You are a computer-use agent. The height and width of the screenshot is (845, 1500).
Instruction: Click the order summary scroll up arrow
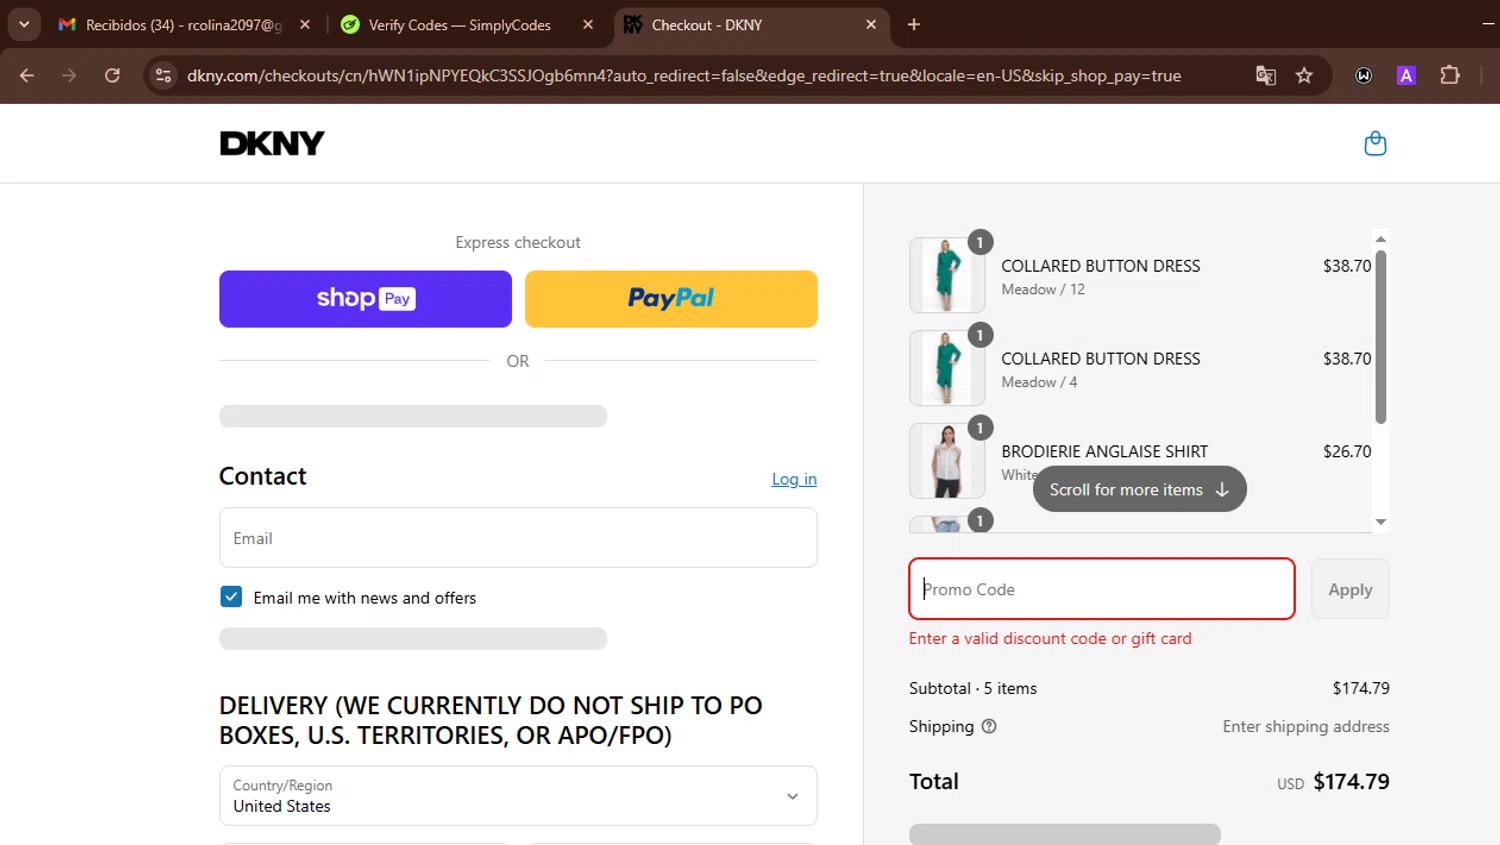tap(1380, 239)
